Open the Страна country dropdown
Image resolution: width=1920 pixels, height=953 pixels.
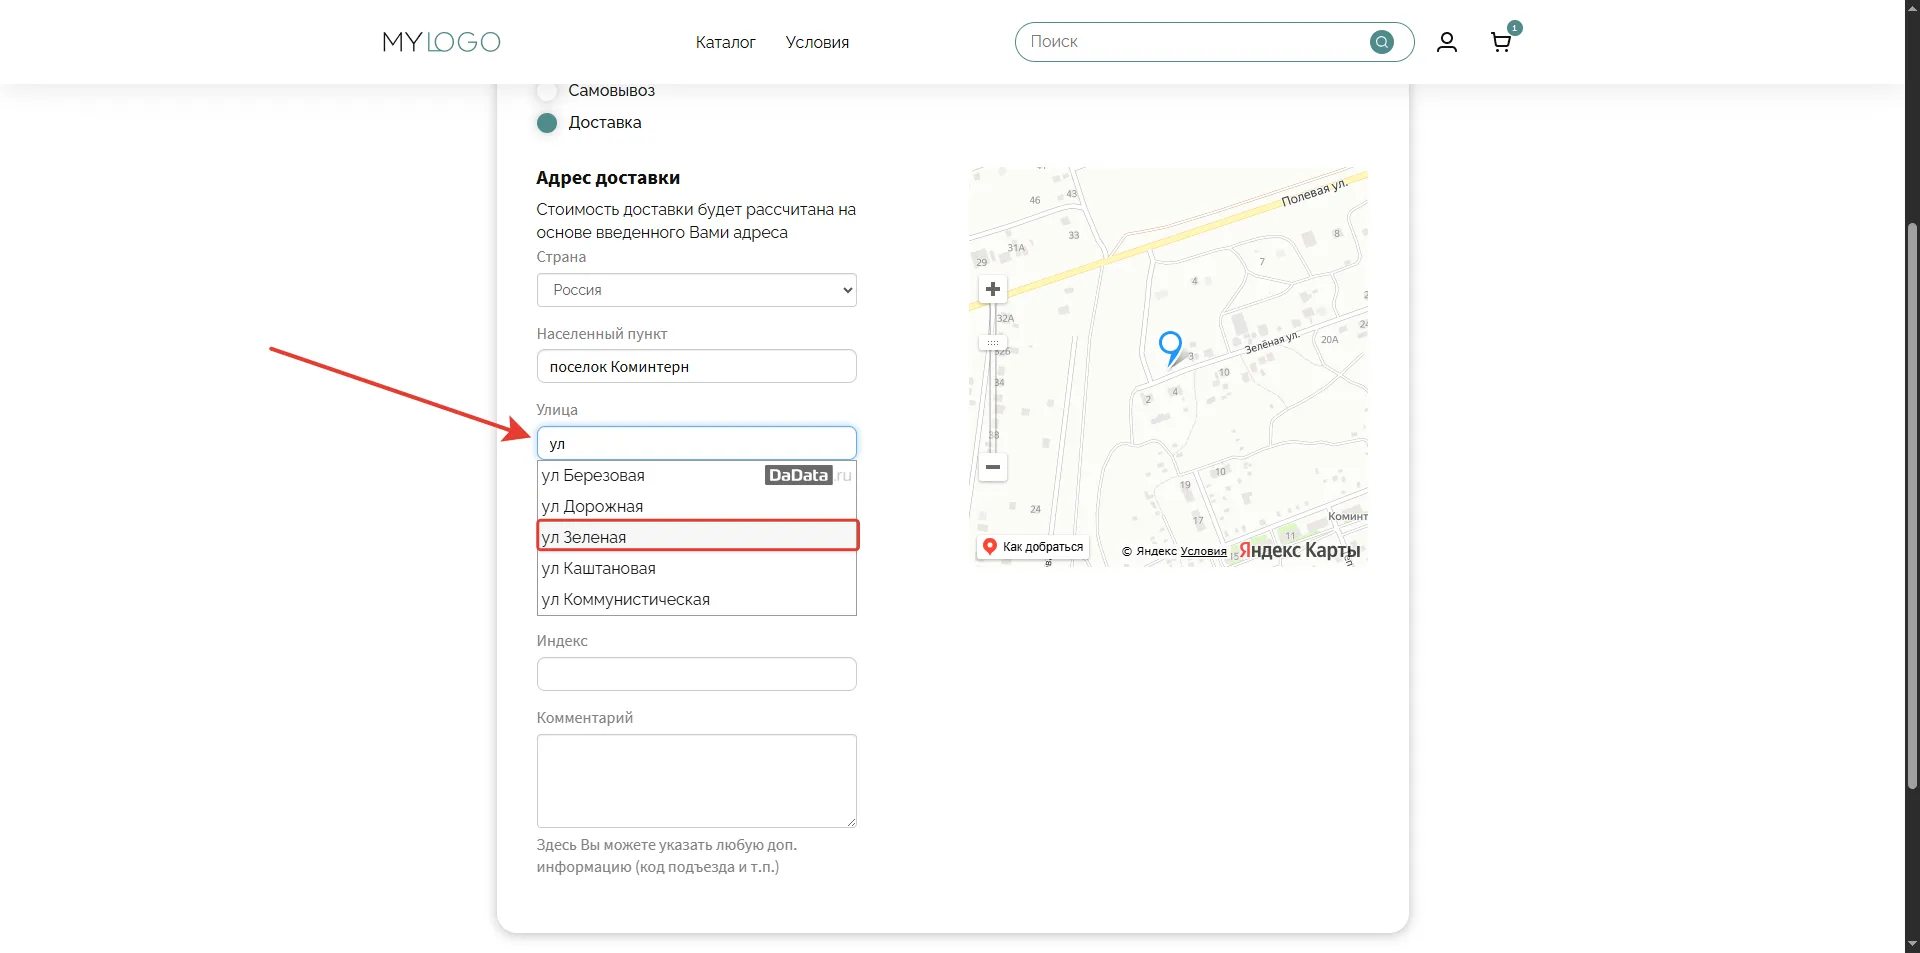696,290
